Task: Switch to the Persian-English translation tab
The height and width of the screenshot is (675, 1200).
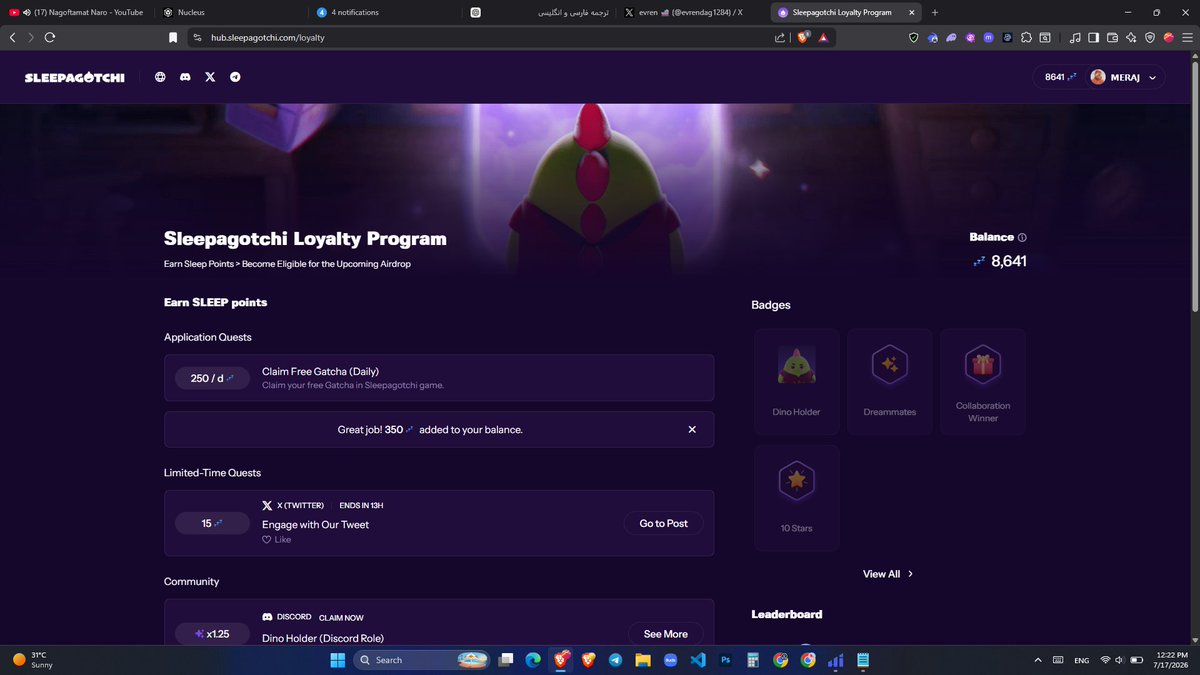Action: pos(540,12)
